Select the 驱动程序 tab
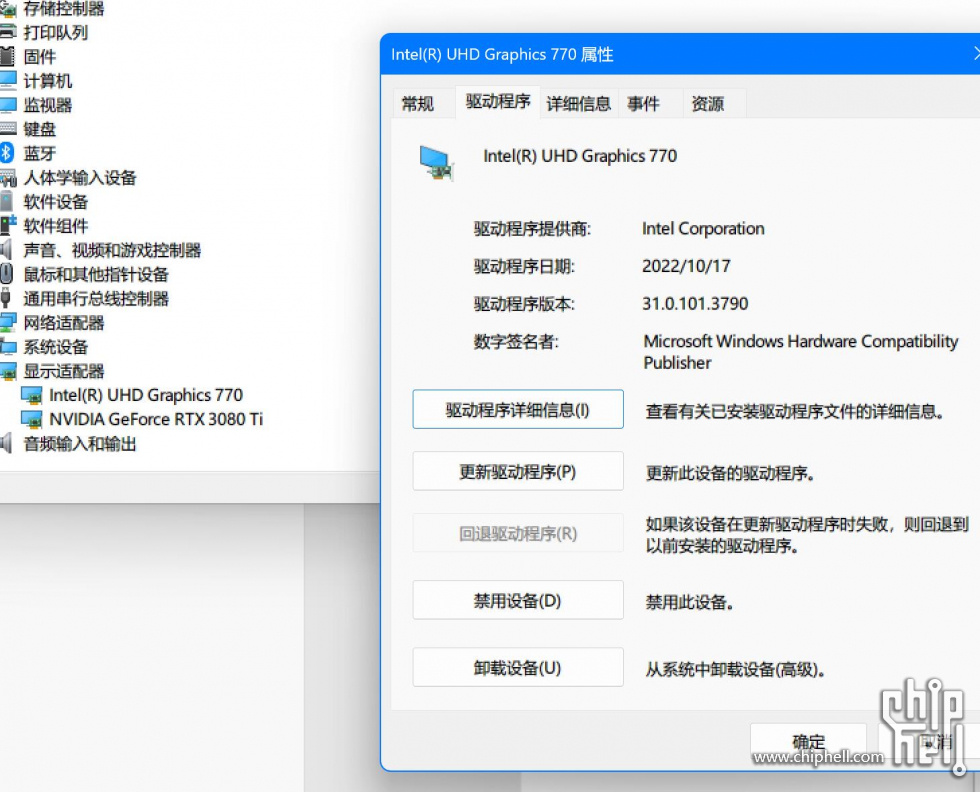The height and width of the screenshot is (792, 980). [x=498, y=101]
